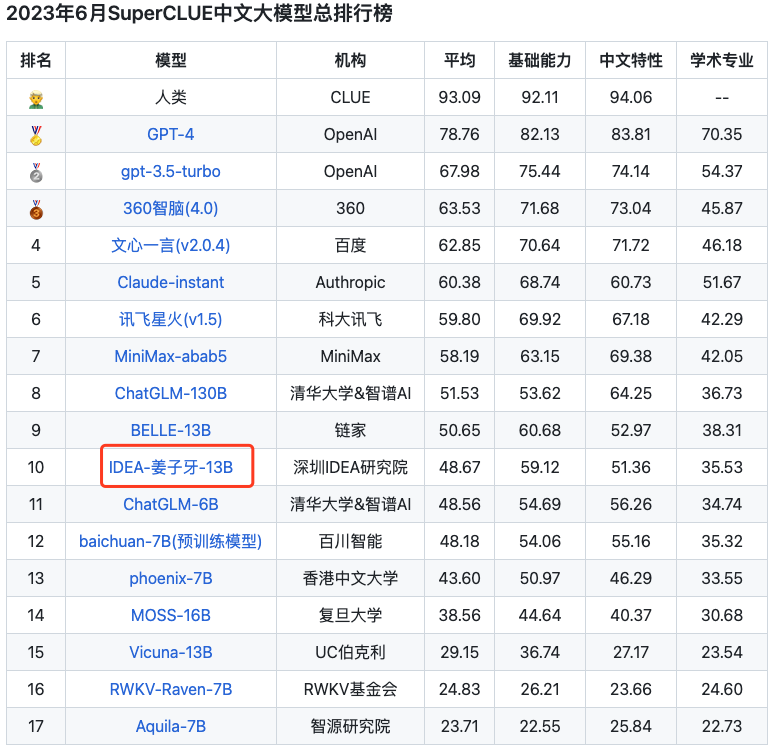This screenshot has width=771, height=749.
Task: Open the RWKV-Raven-7B link
Action: coord(171,689)
